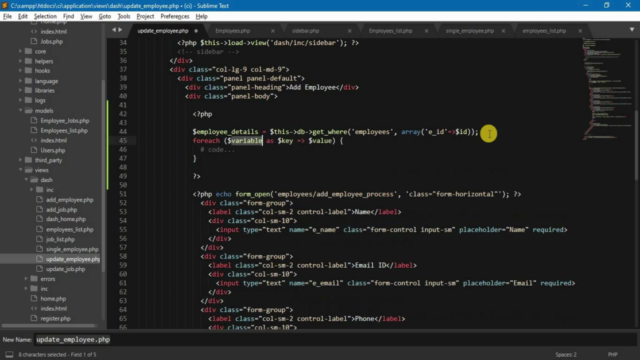
Task: Open employees_list.php in dash folder
Action: (x=69, y=229)
